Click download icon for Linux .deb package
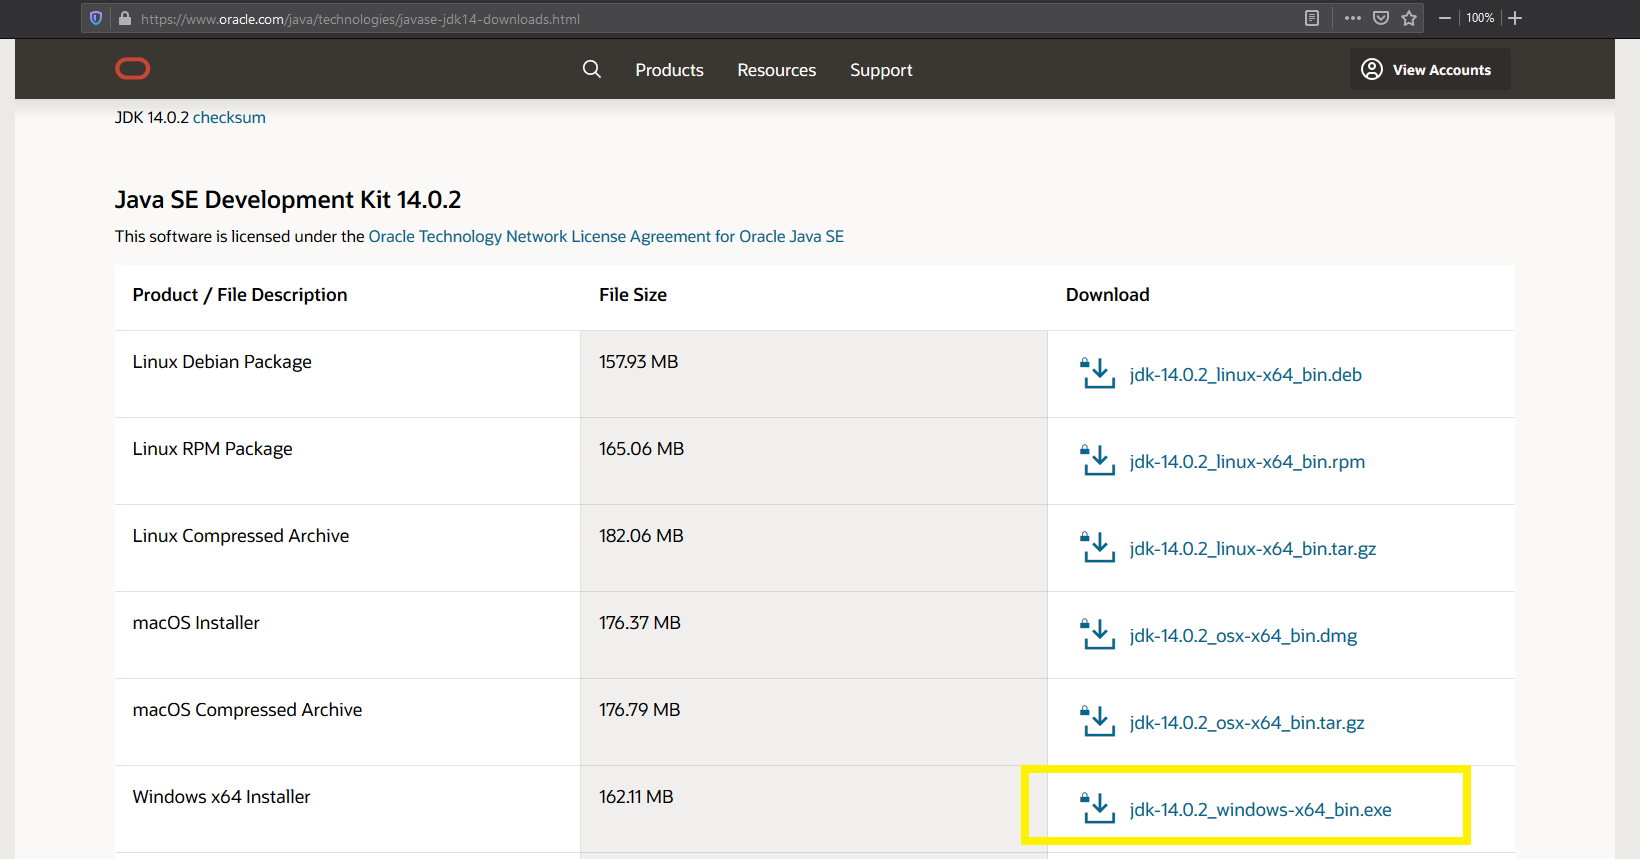This screenshot has height=859, width=1640. 1097,373
